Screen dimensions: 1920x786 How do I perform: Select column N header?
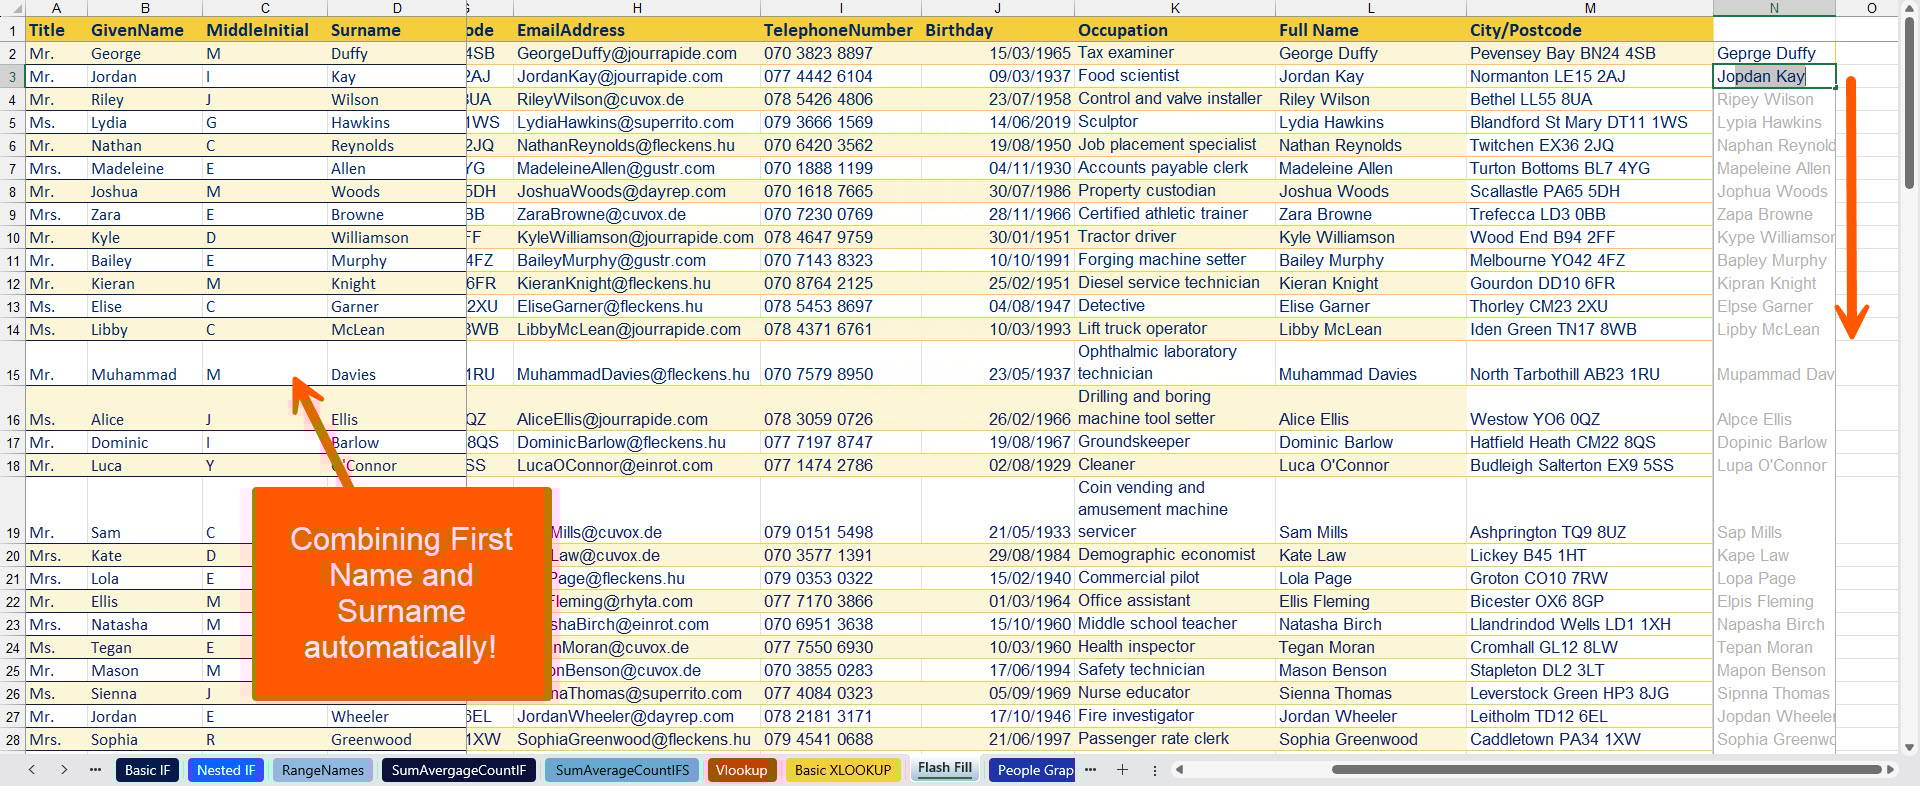pyautogui.click(x=1774, y=8)
